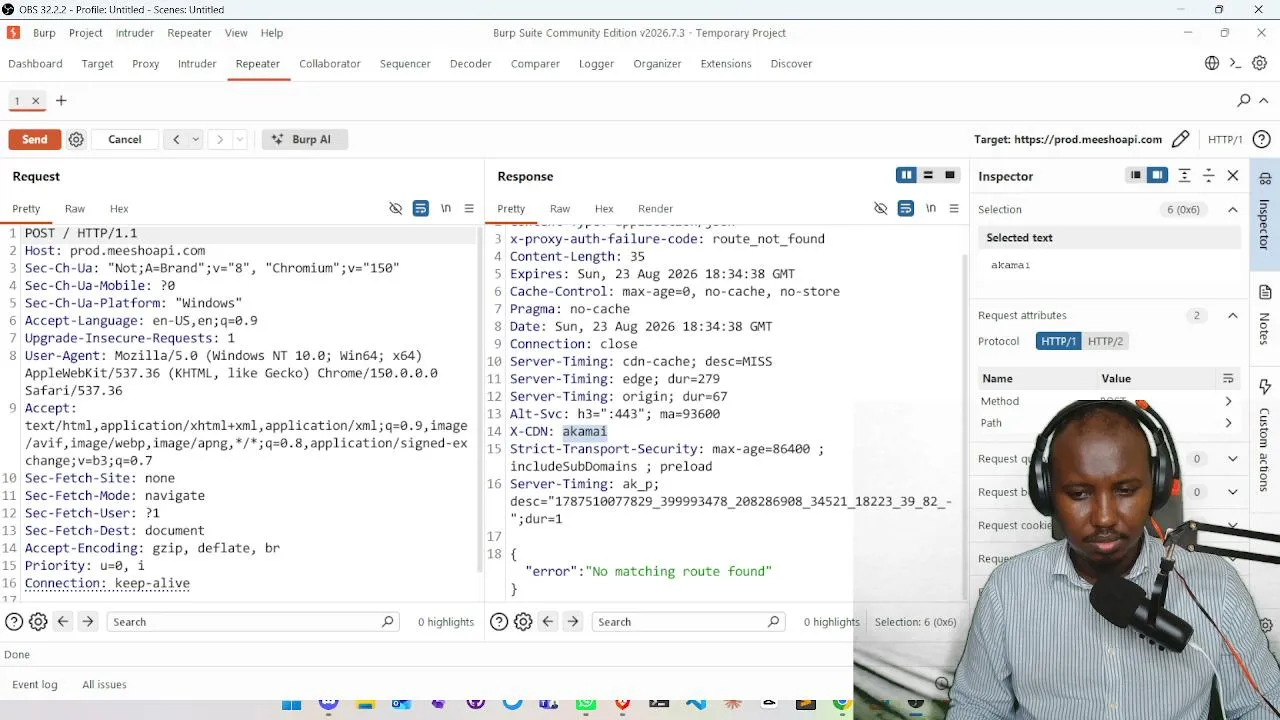Go forward to next request in history
This screenshot has height=720, width=1280.
[x=220, y=139]
